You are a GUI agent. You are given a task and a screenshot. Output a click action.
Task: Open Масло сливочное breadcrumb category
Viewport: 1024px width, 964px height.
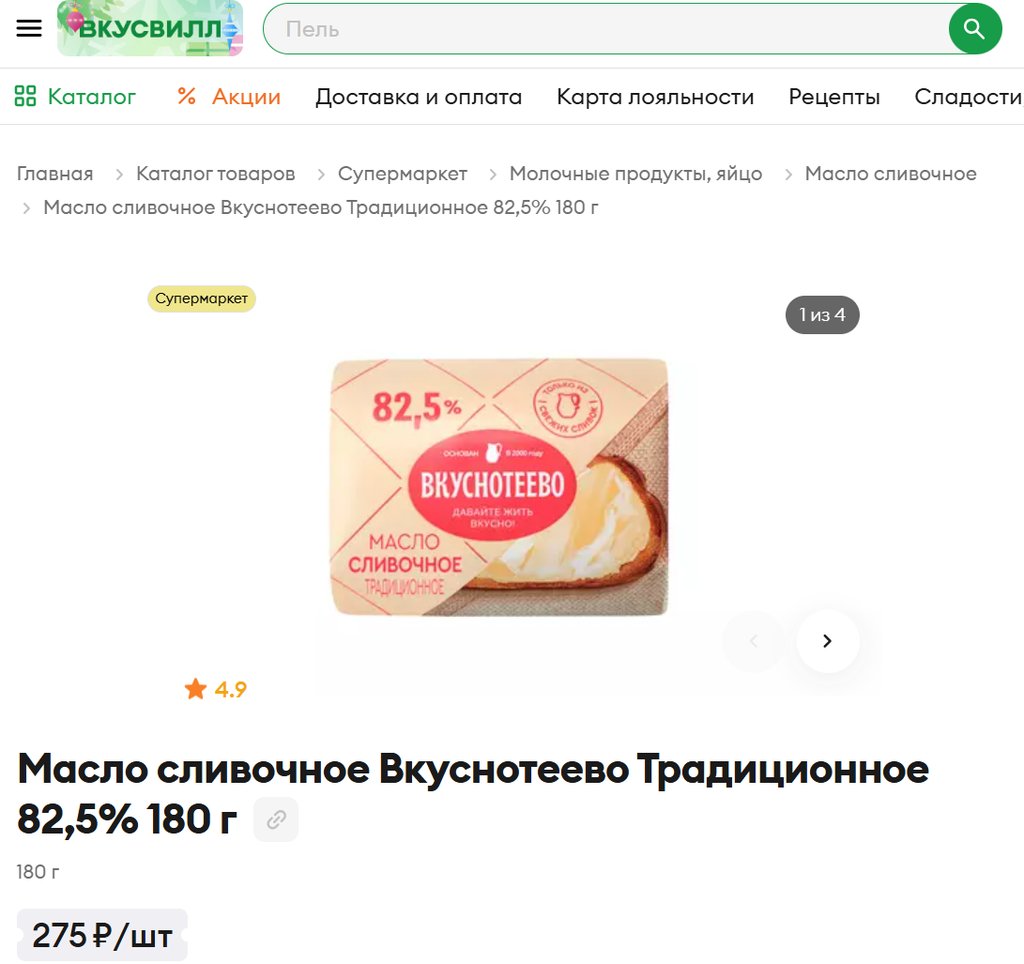pos(890,174)
